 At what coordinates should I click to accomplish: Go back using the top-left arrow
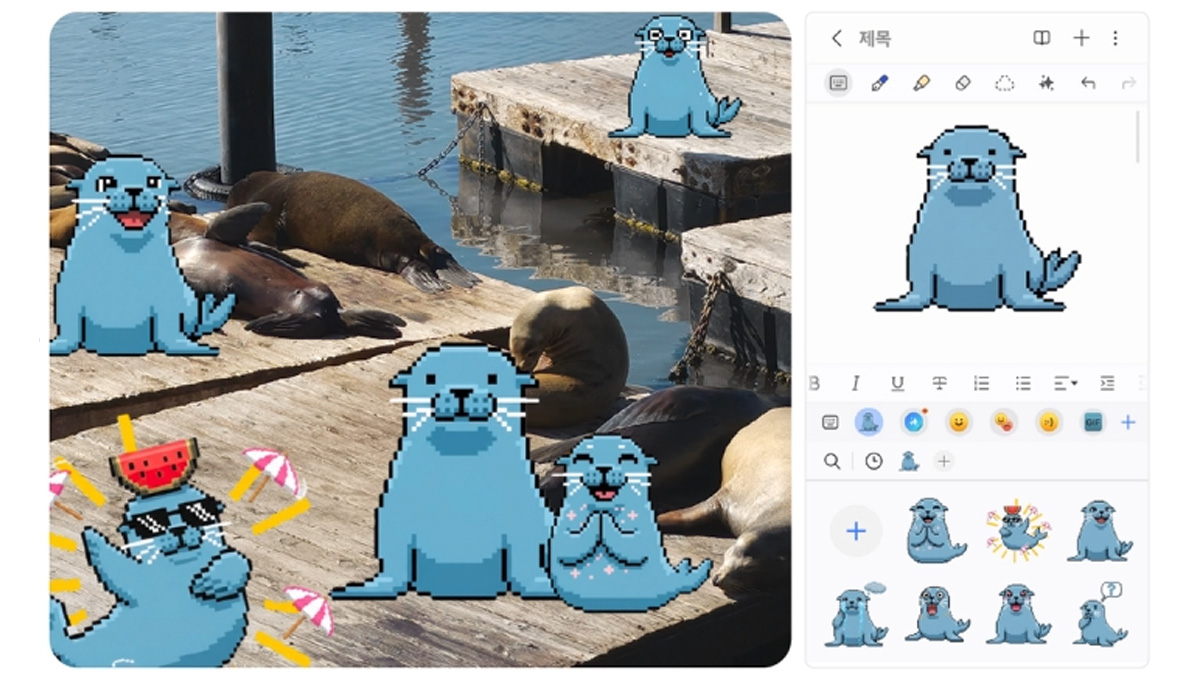coord(836,38)
